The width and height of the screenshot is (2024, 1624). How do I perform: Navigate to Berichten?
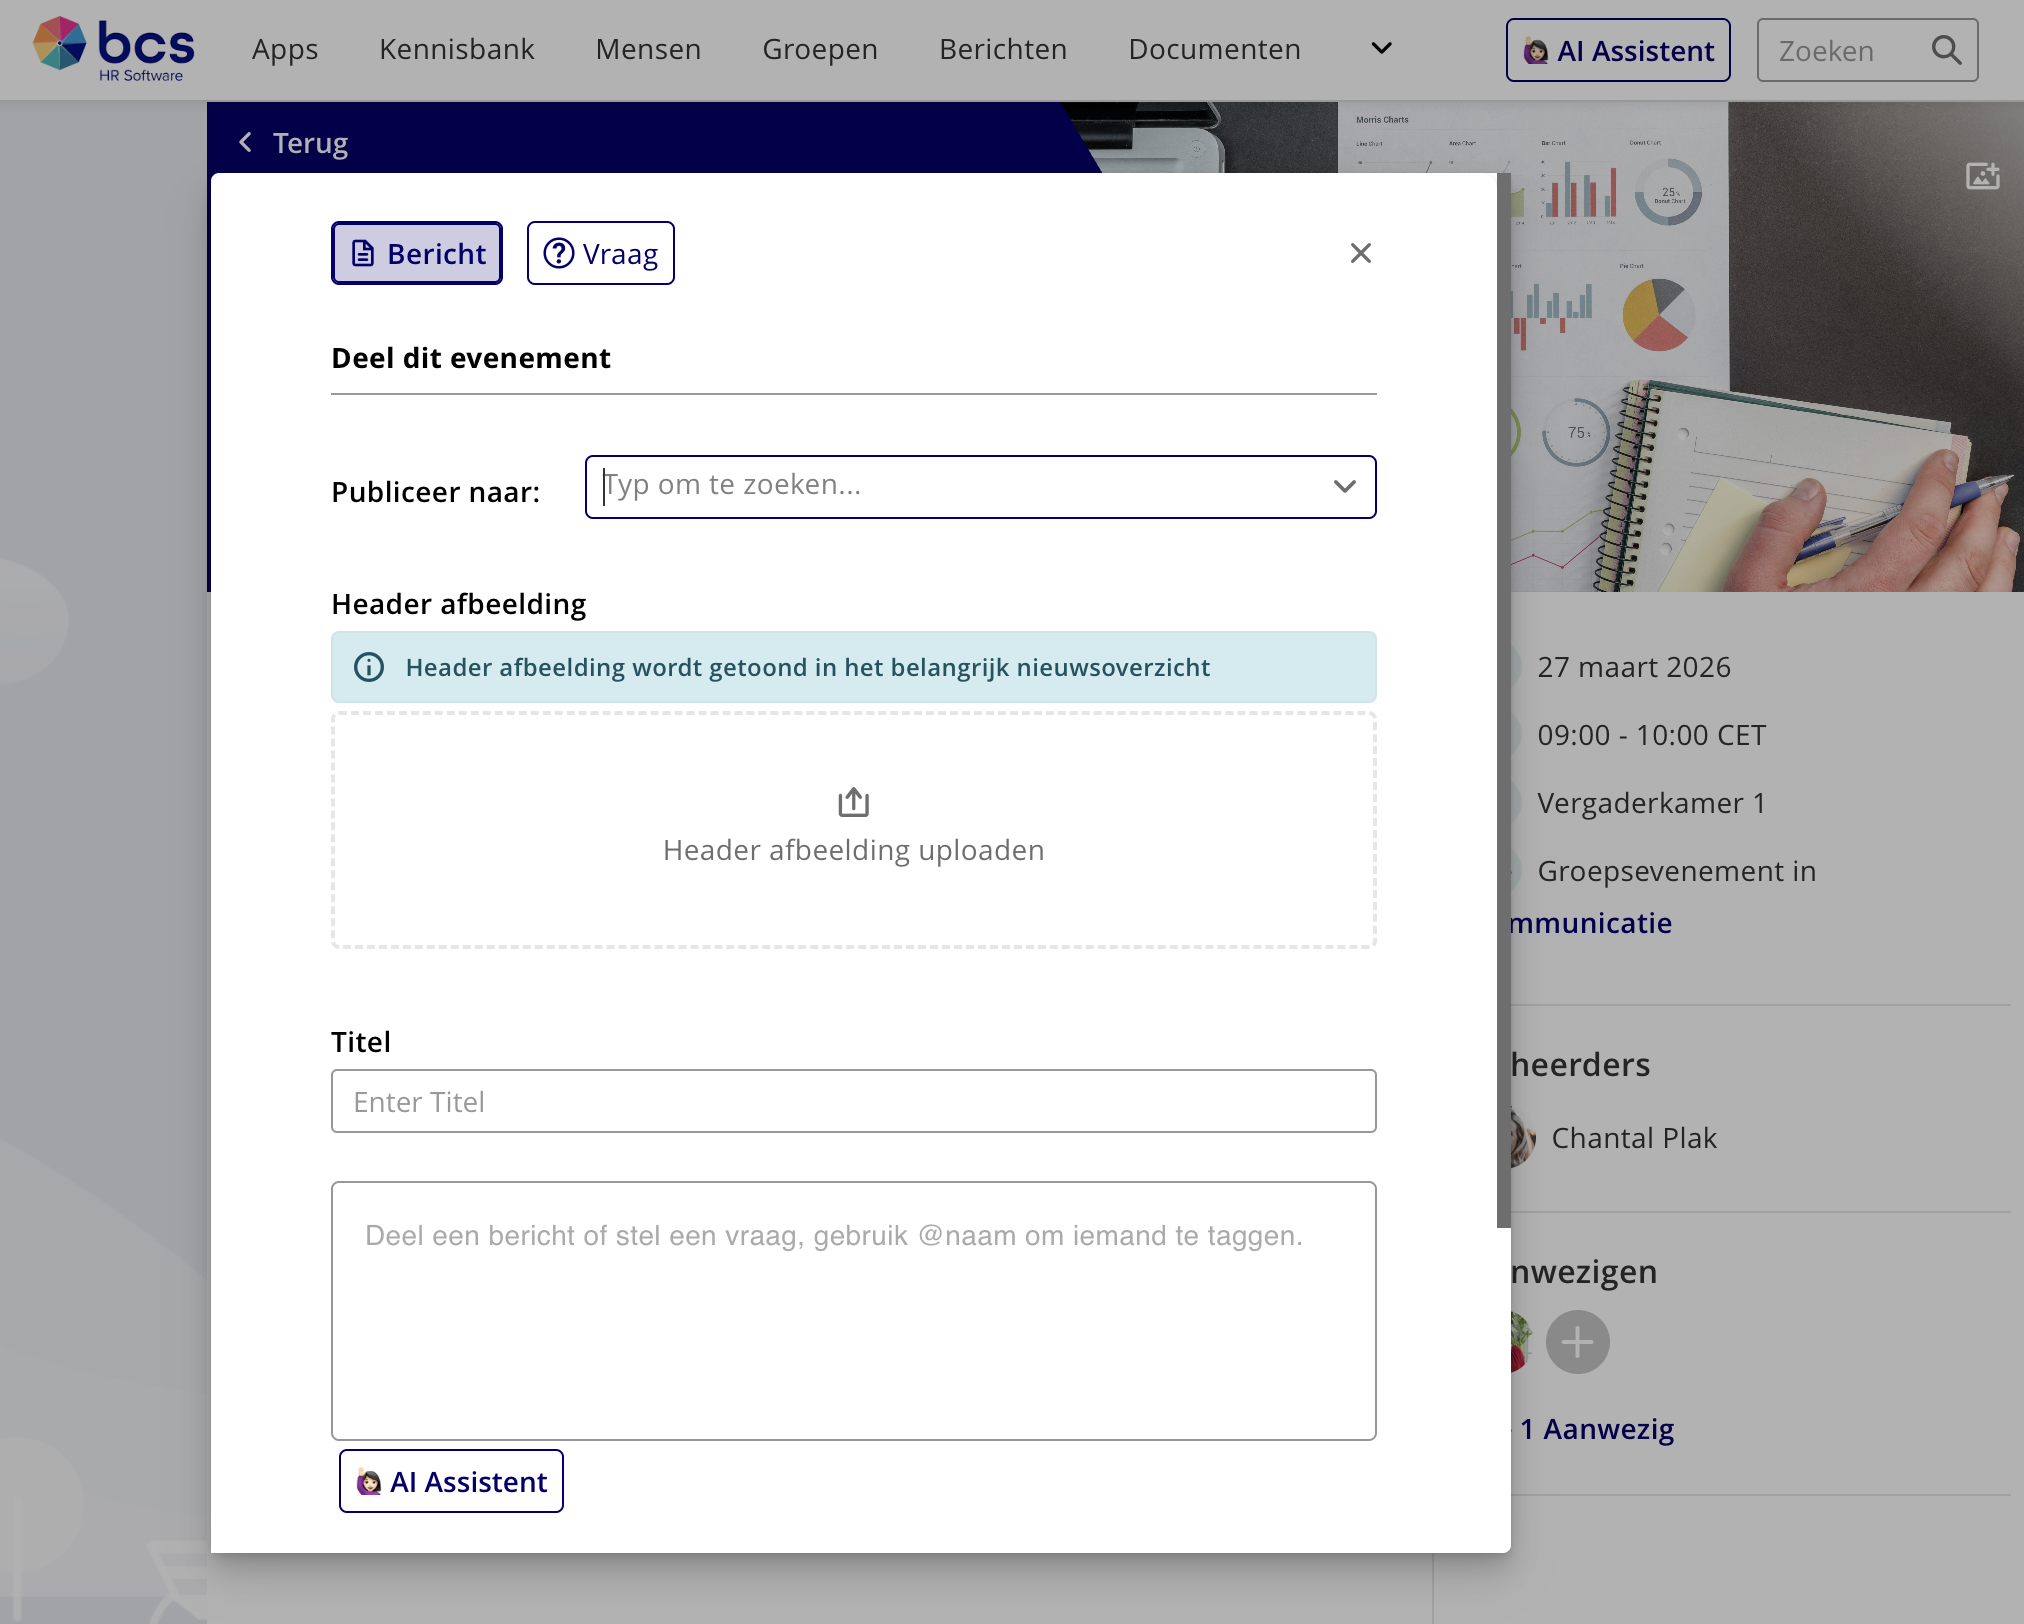pyautogui.click(x=1003, y=49)
